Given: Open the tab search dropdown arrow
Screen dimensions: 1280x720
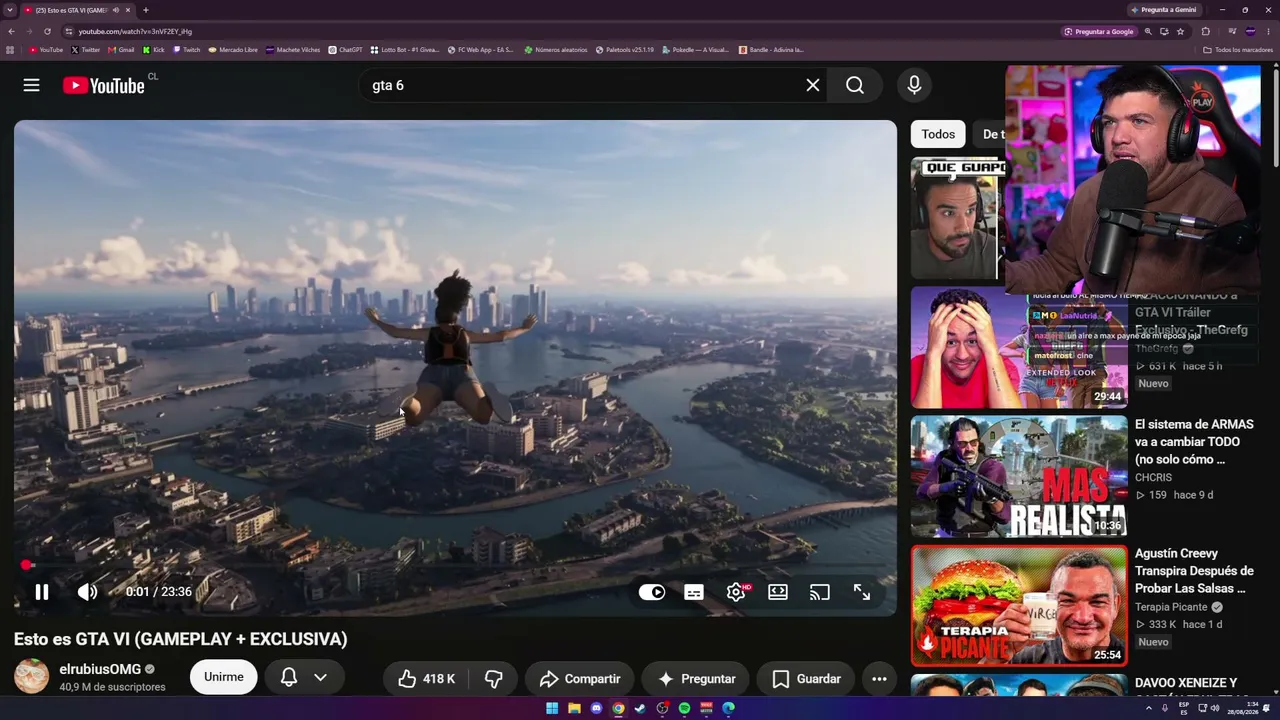Looking at the screenshot, I should pyautogui.click(x=12, y=10).
